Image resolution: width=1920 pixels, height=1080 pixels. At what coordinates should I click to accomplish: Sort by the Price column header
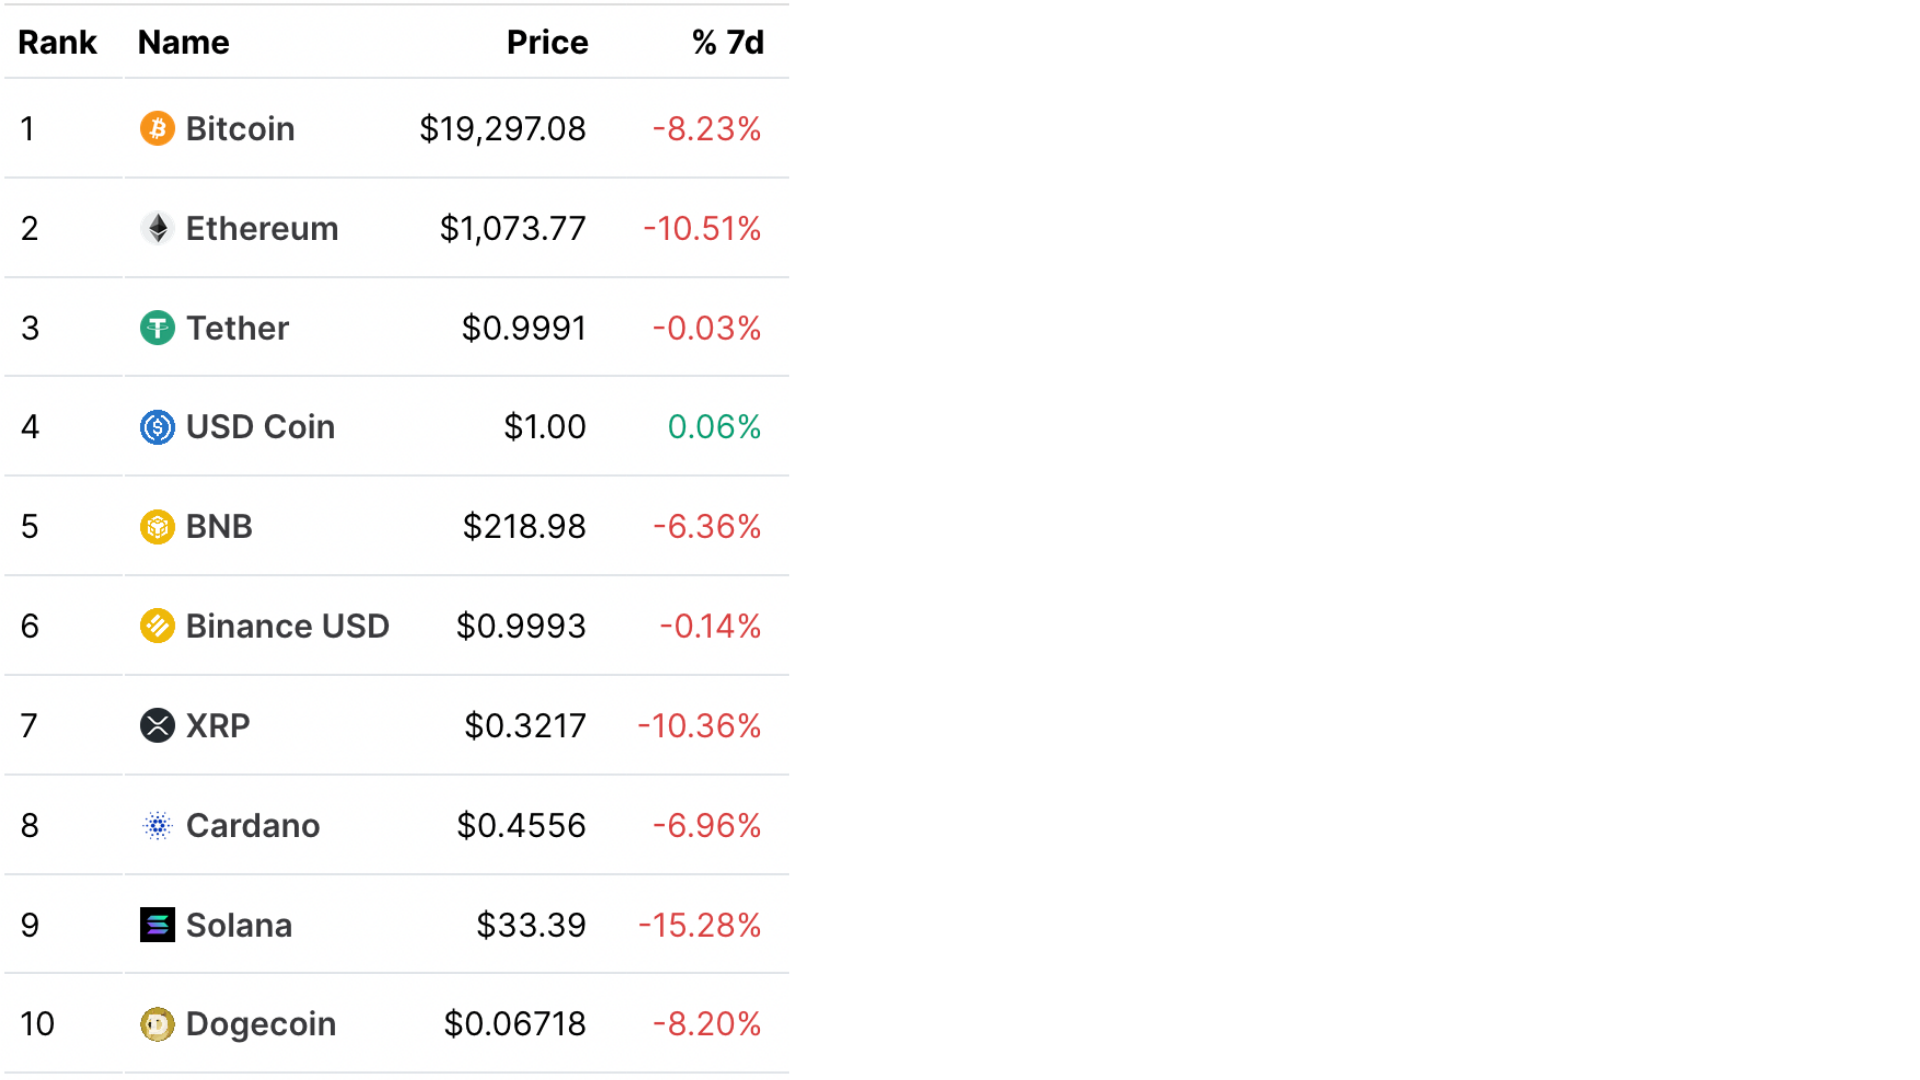547,42
